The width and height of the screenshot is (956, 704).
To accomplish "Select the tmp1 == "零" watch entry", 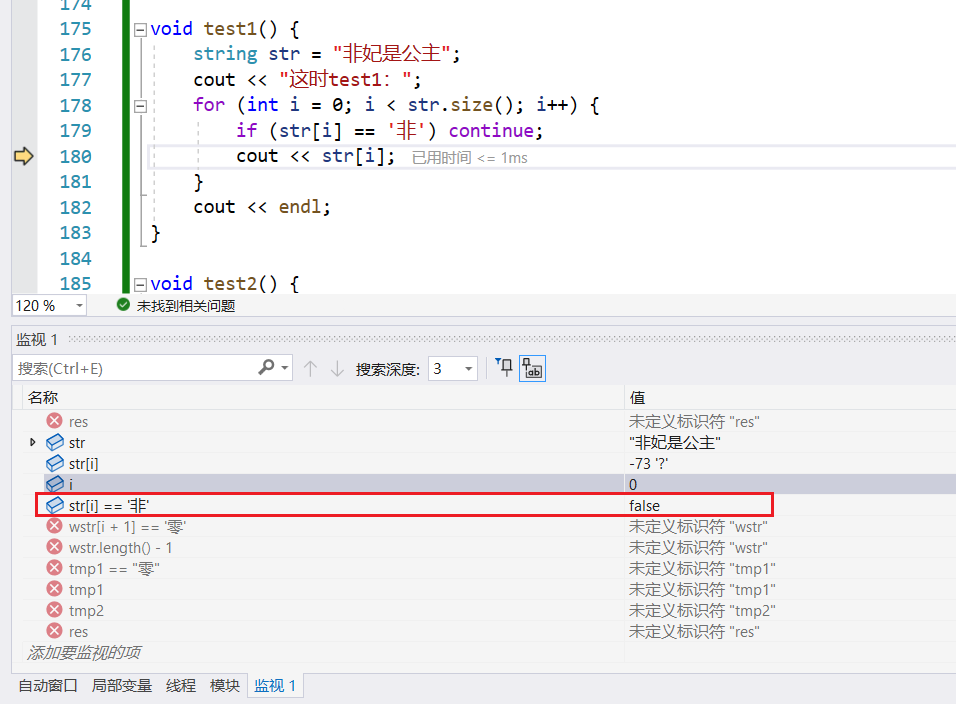I will click(x=114, y=569).
